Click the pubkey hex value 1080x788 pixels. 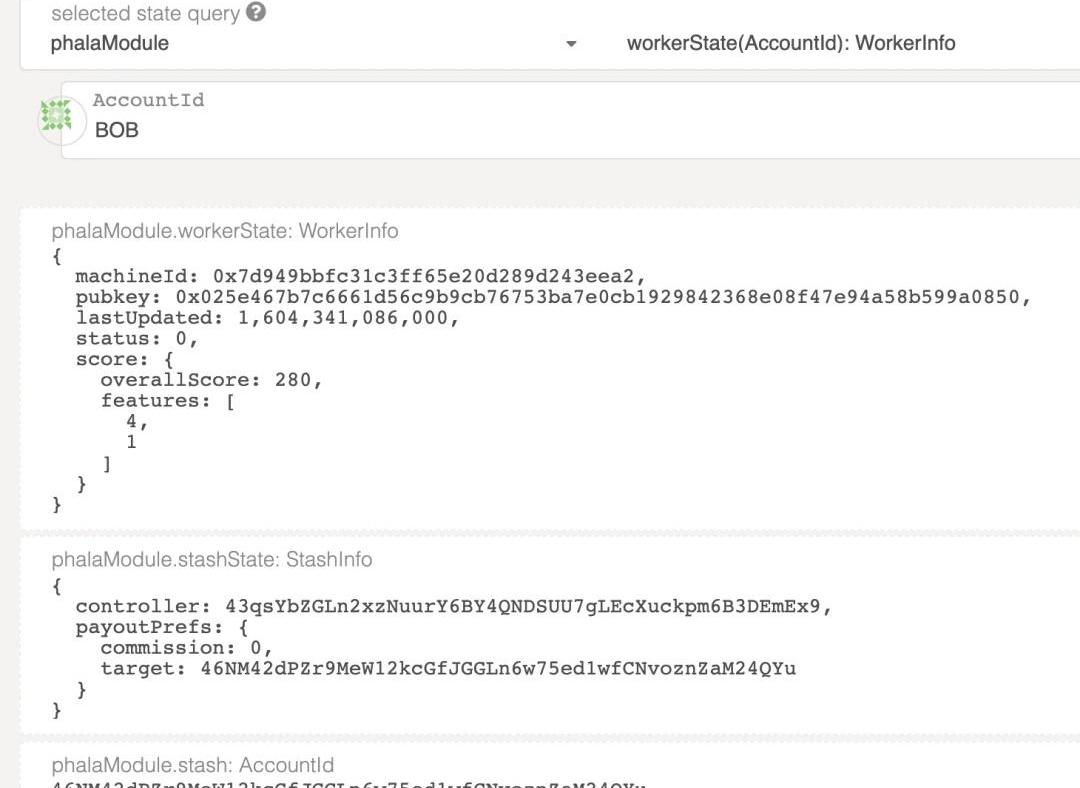point(602,297)
